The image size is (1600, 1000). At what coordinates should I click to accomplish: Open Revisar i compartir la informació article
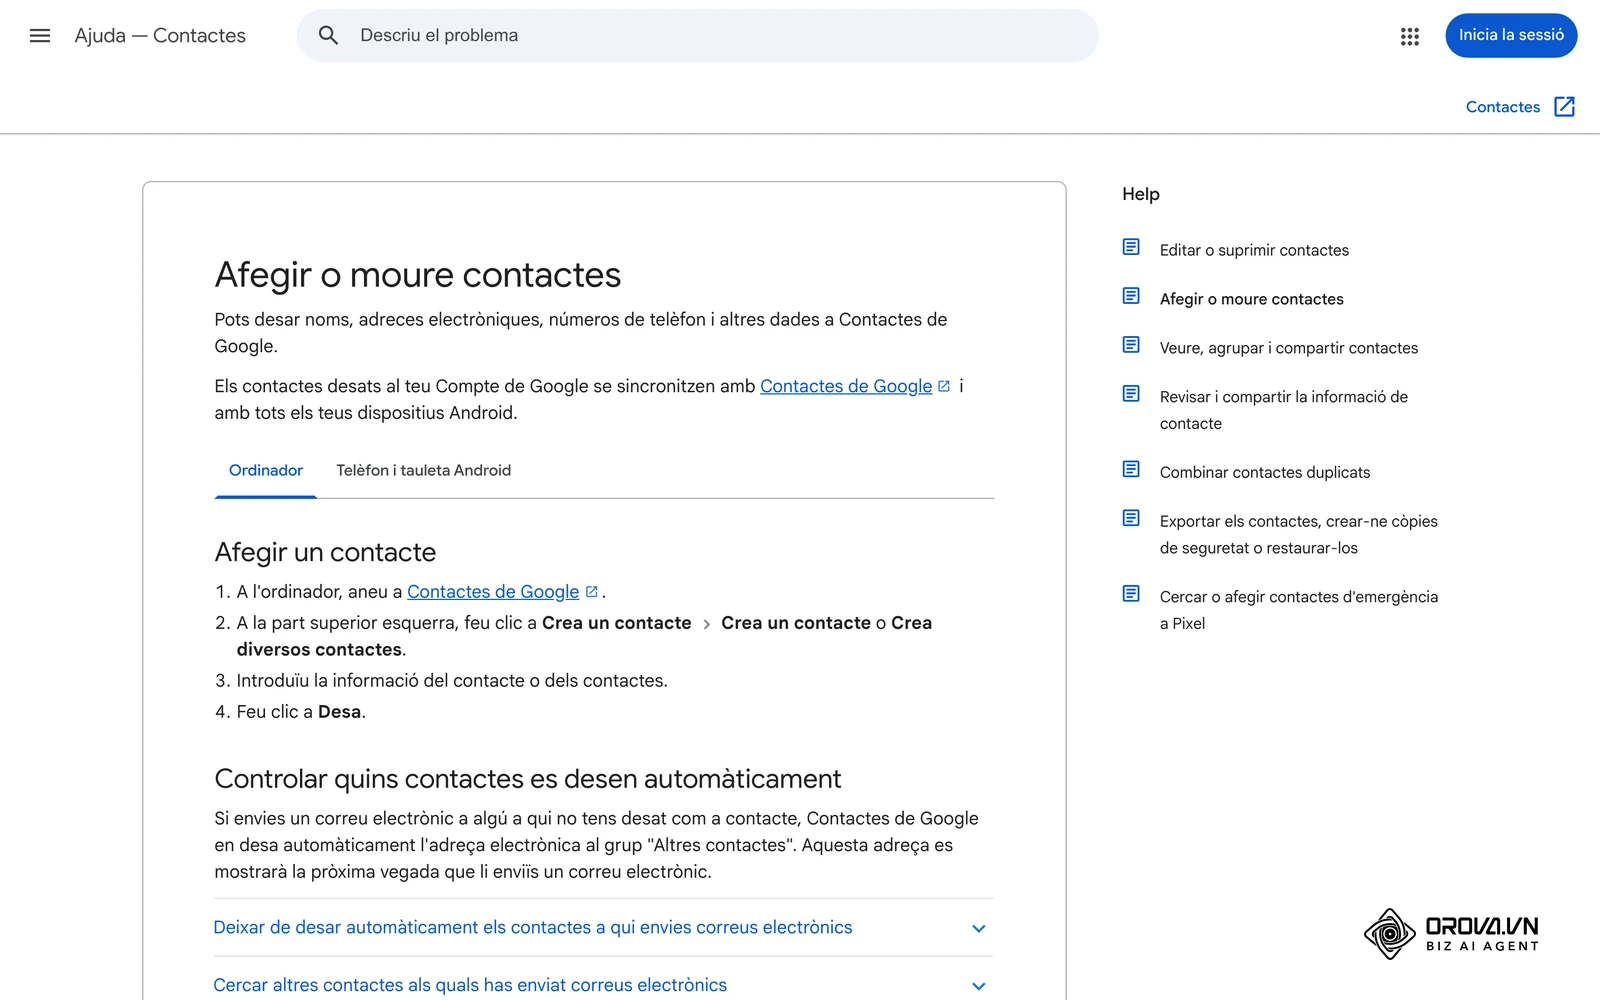(x=1284, y=410)
